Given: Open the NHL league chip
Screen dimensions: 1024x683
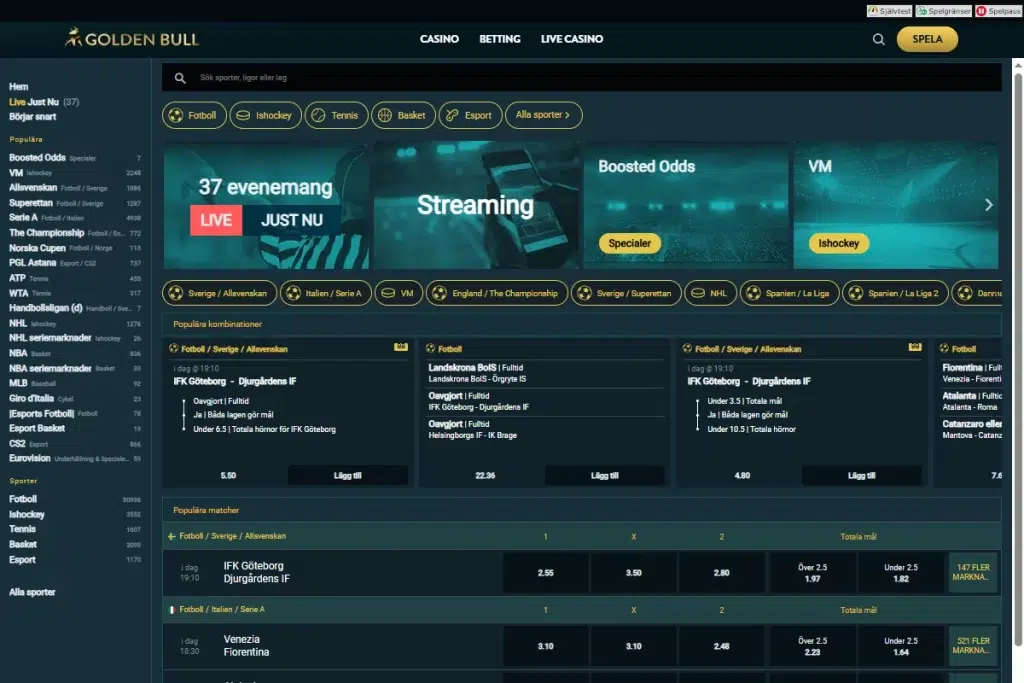Looking at the screenshot, I should 711,293.
